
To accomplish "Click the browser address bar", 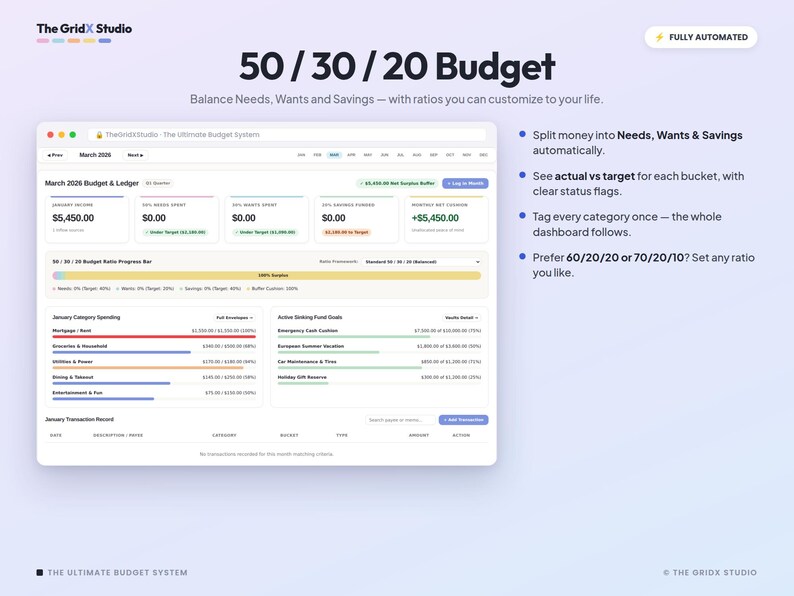I will 287,135.
